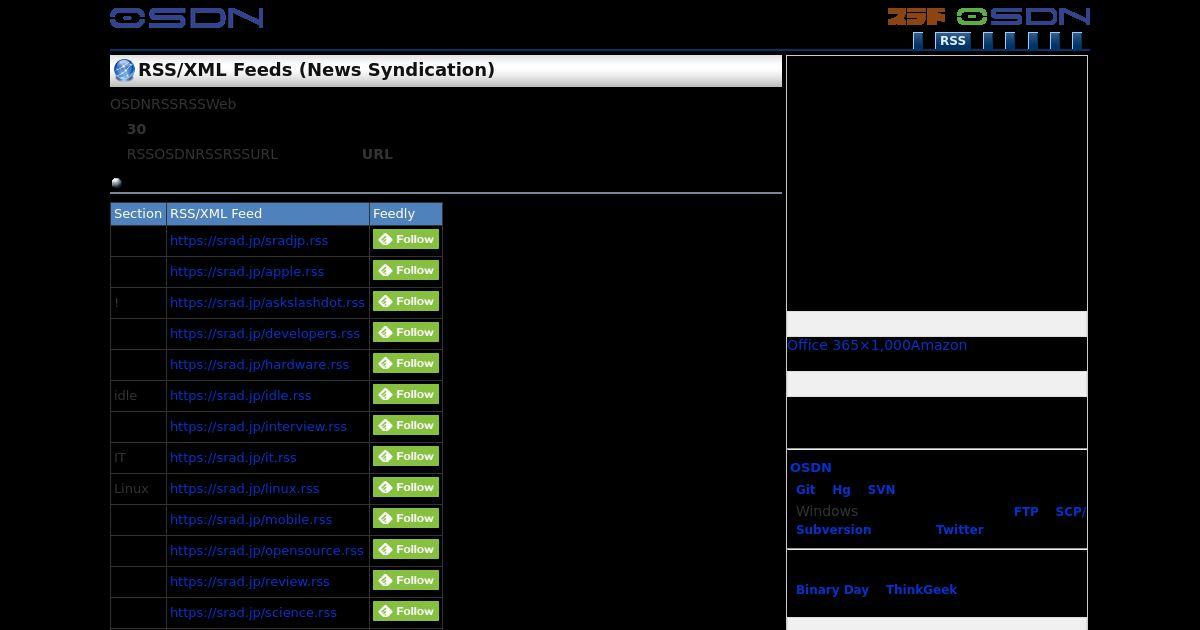The height and width of the screenshot is (630, 1200).
Task: Follow the hardware.rss feed on Feedly
Action: click(406, 363)
